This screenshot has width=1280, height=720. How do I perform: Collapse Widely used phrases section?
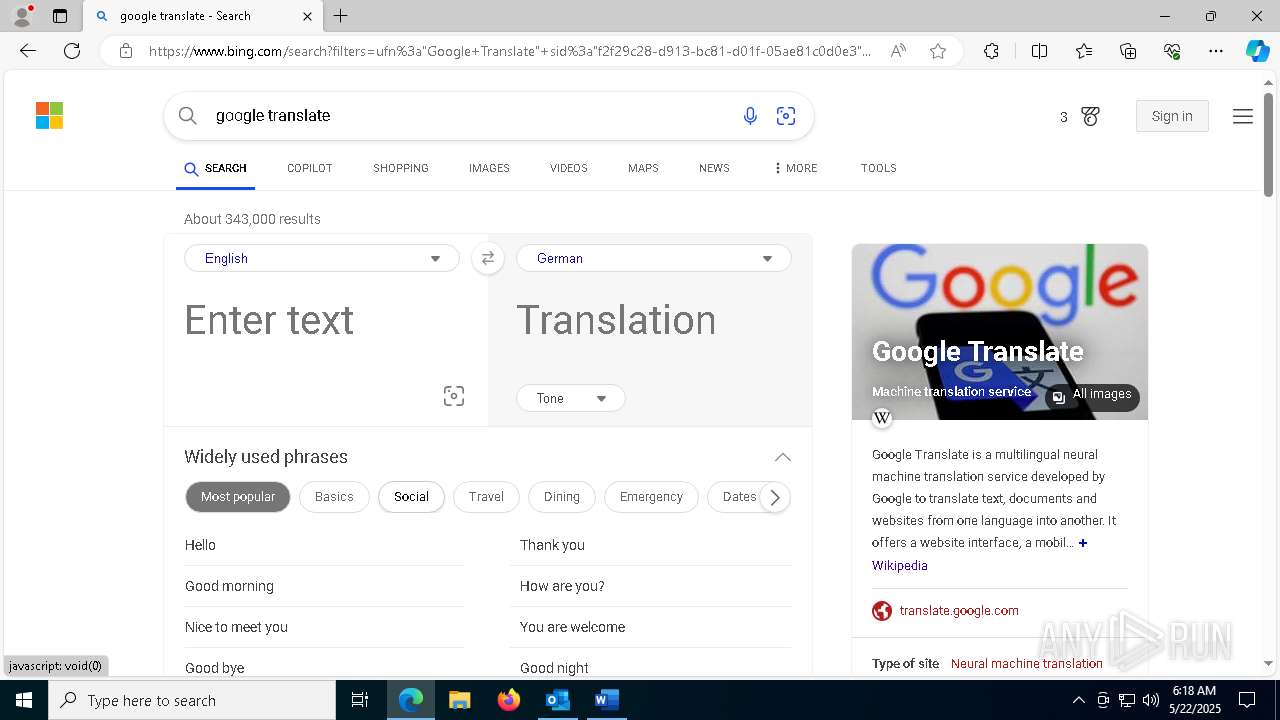coord(782,457)
